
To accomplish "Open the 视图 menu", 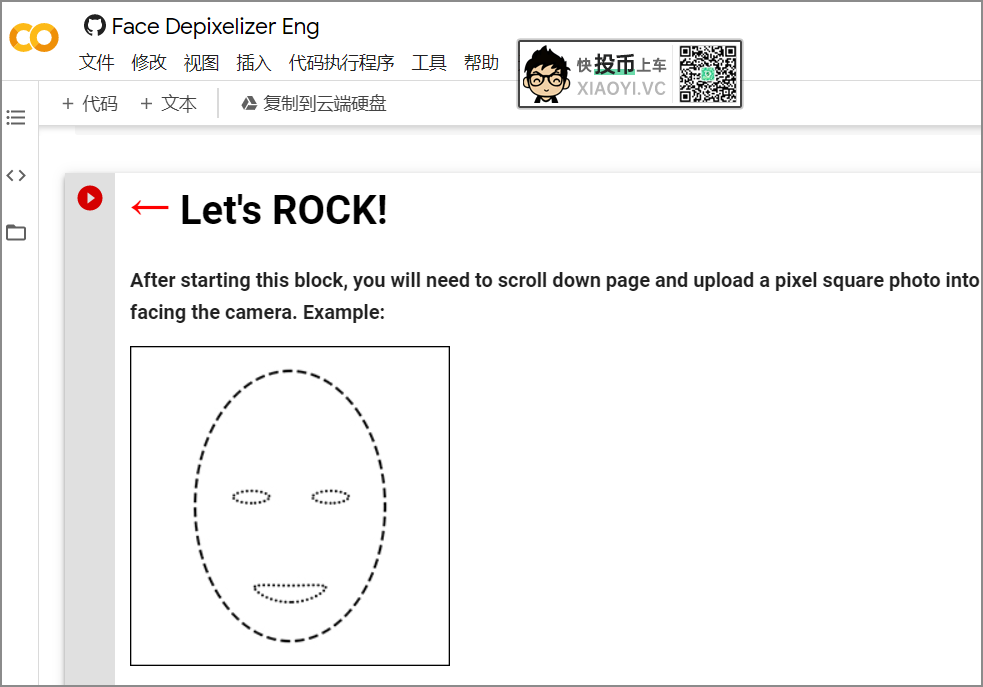I will (201, 63).
